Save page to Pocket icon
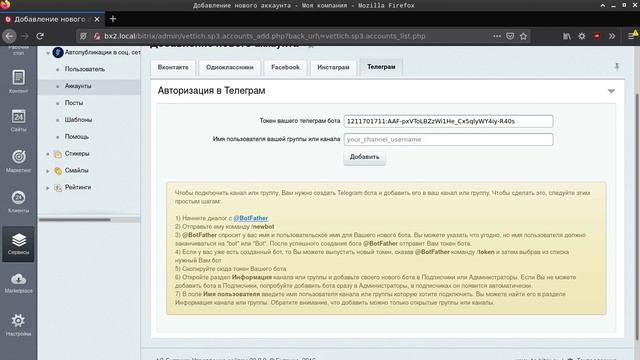The width and height of the screenshot is (640, 360). [510, 36]
